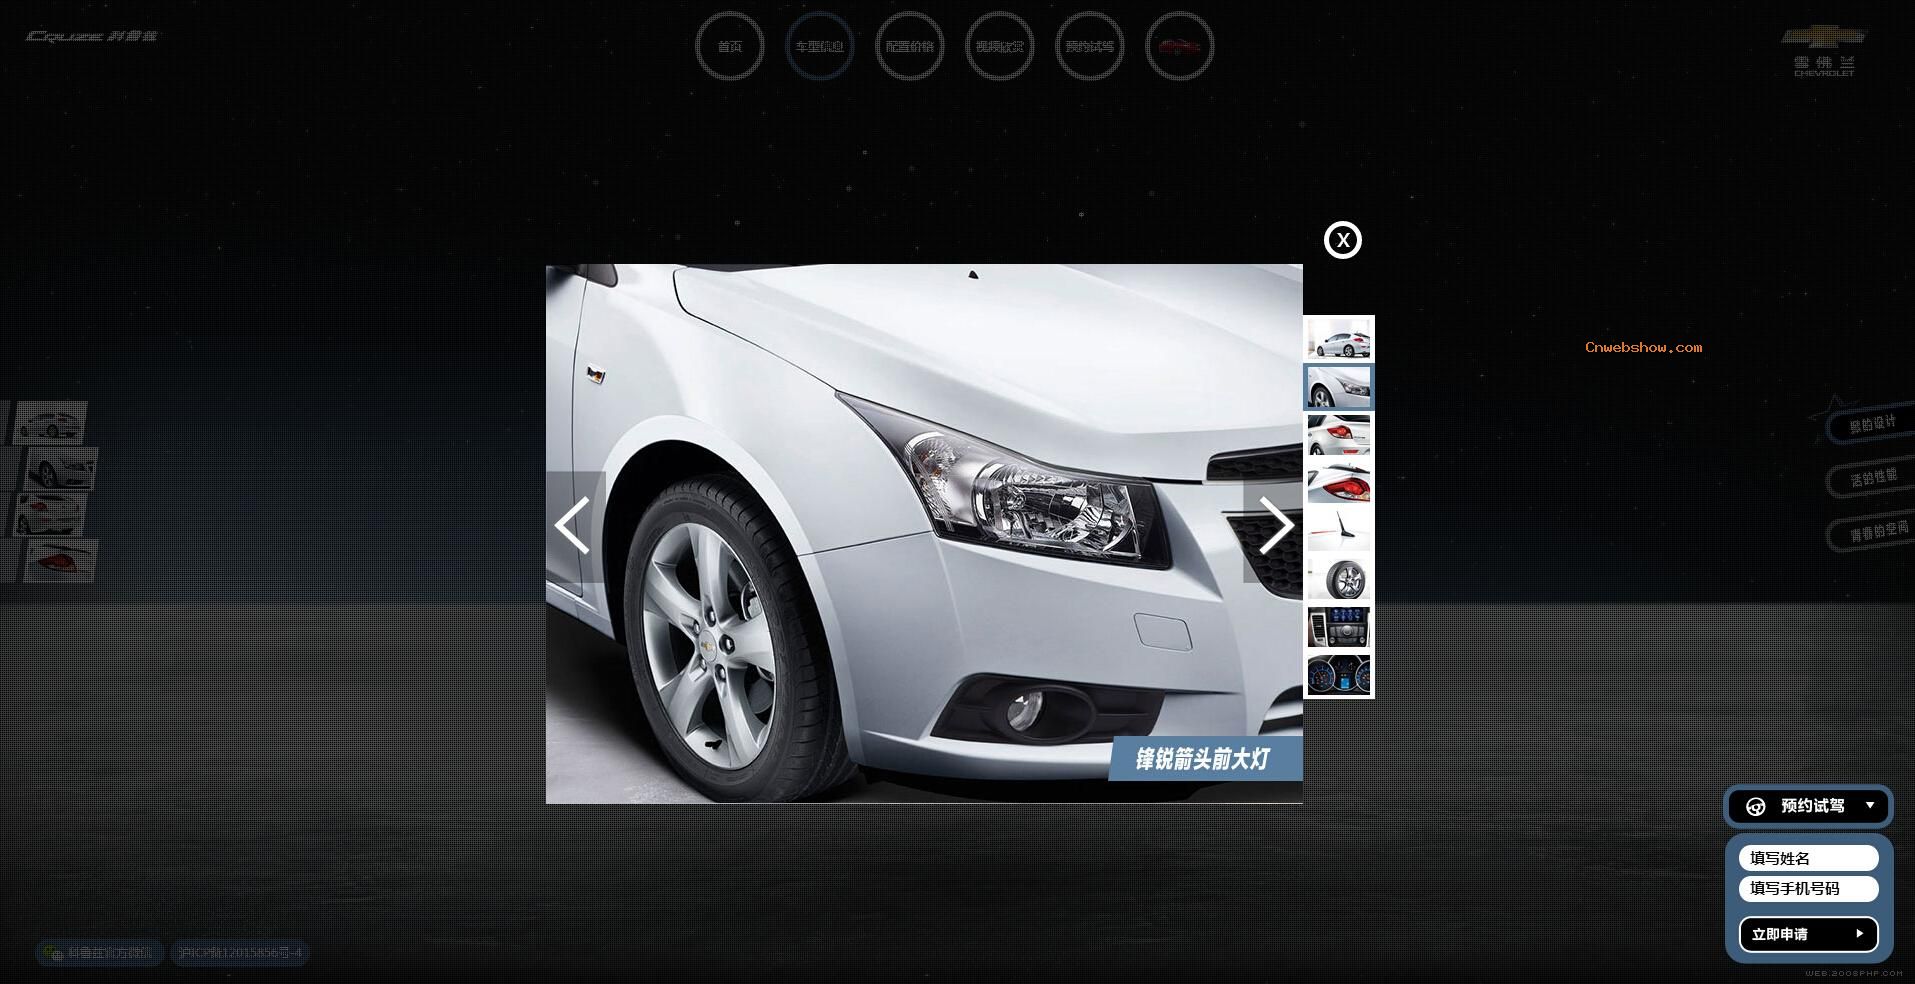Select the full car side-view thumbnail
The image size is (1915, 984).
(x=1339, y=340)
